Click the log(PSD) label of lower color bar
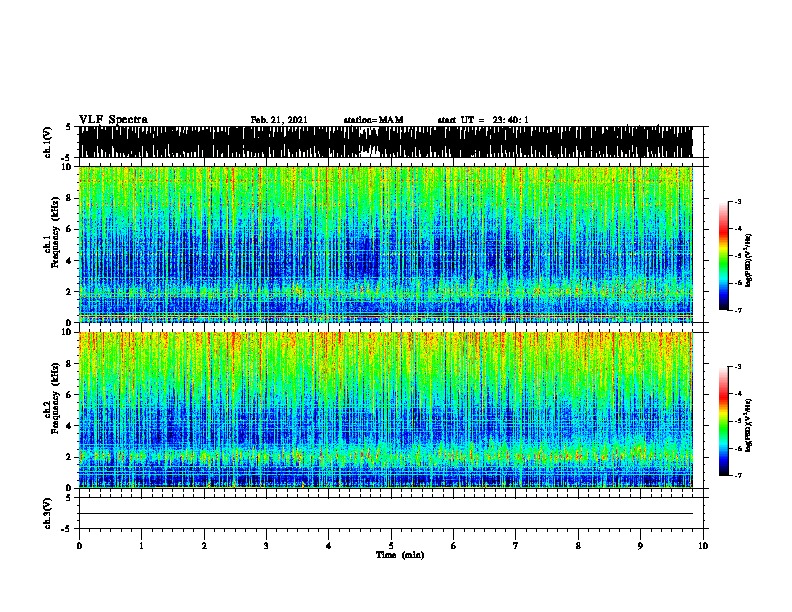The height and width of the screenshot is (612, 792). pos(749,425)
